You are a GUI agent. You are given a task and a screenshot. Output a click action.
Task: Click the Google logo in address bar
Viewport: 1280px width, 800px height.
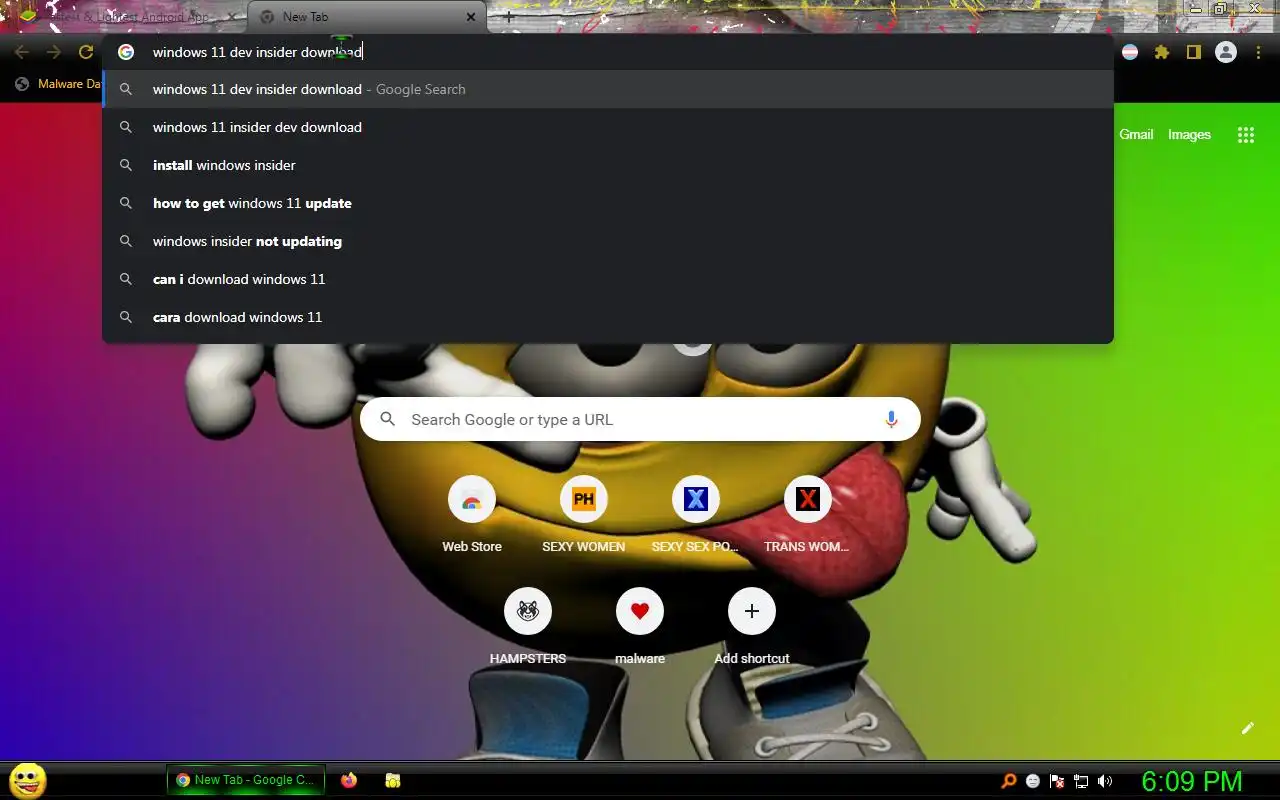coord(126,52)
